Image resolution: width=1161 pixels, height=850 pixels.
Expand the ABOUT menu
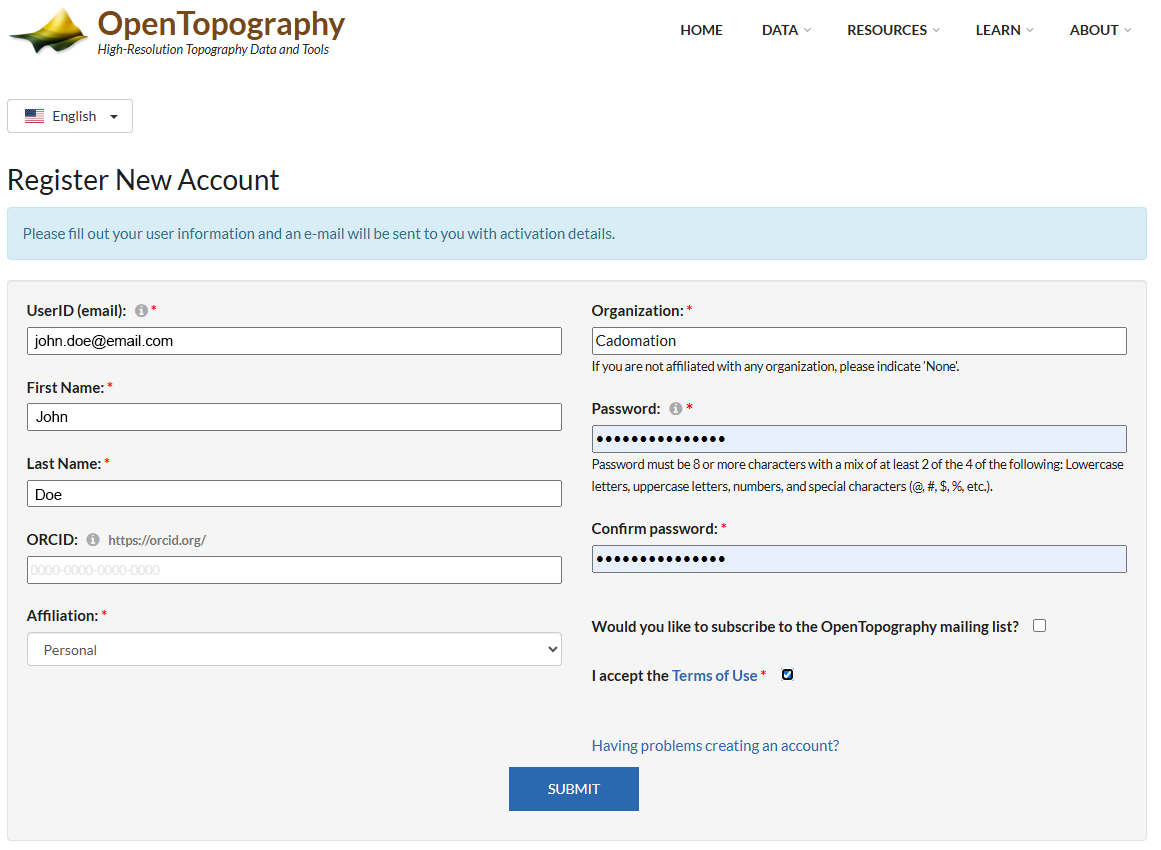(1100, 30)
